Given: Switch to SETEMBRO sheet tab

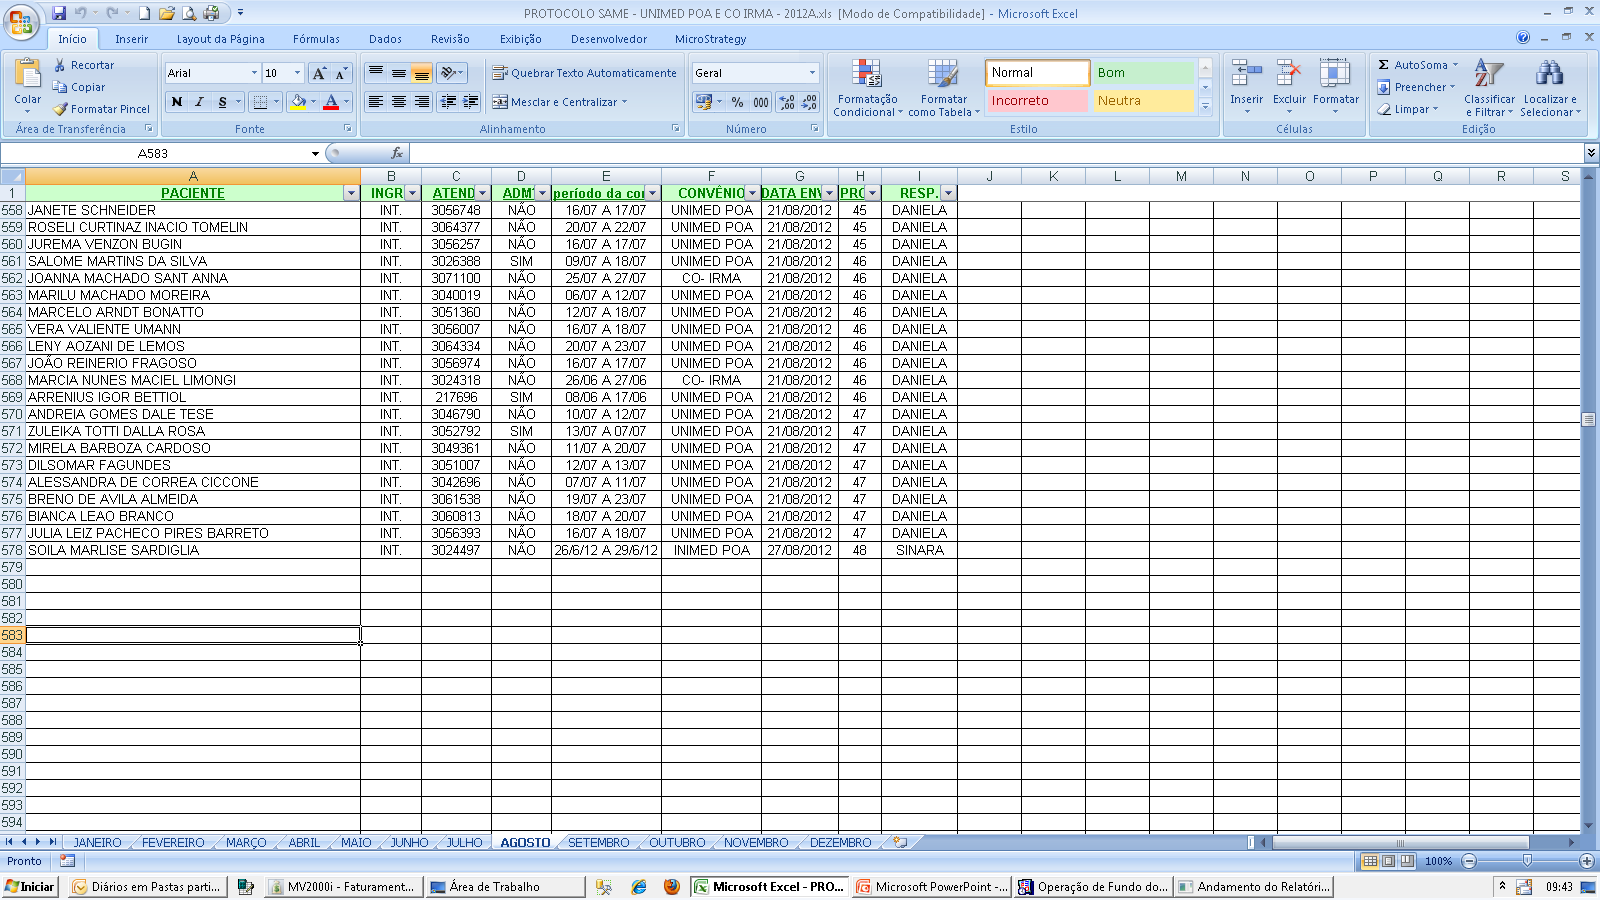Looking at the screenshot, I should (x=598, y=843).
